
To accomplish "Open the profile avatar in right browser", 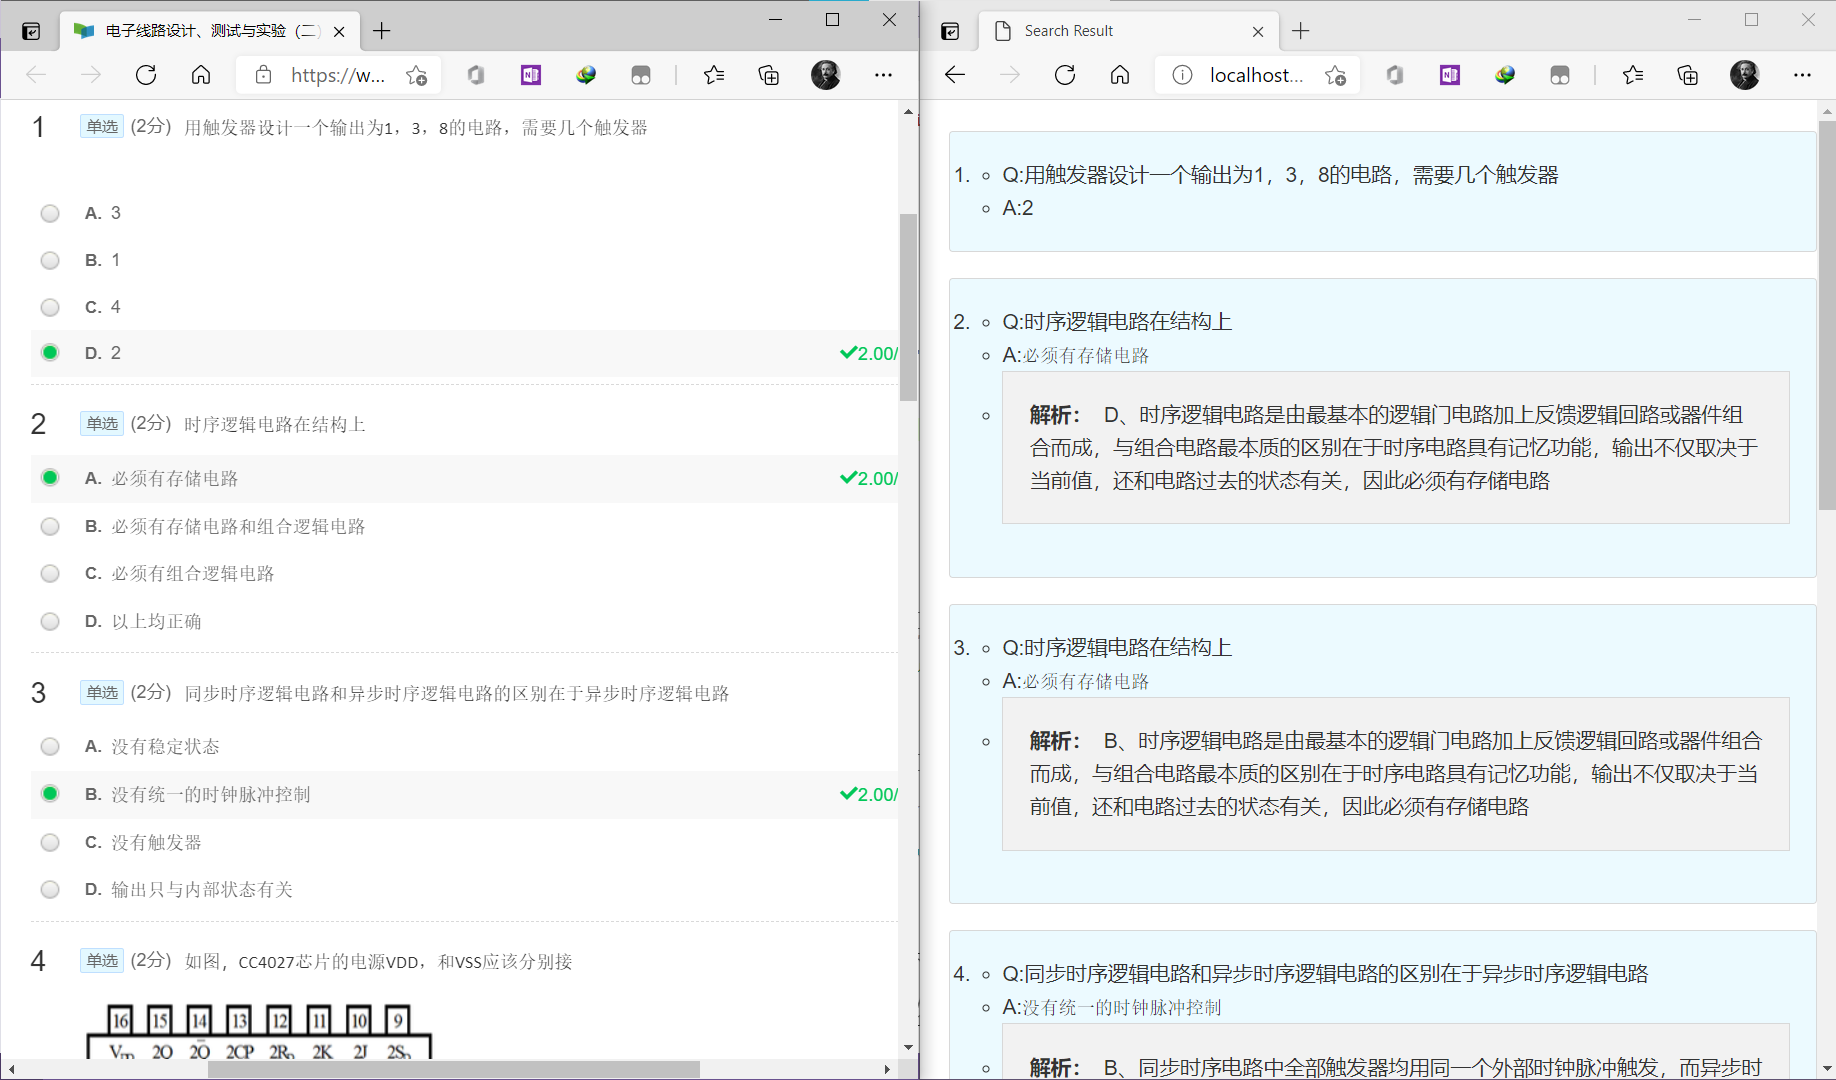I will coord(1745,75).
